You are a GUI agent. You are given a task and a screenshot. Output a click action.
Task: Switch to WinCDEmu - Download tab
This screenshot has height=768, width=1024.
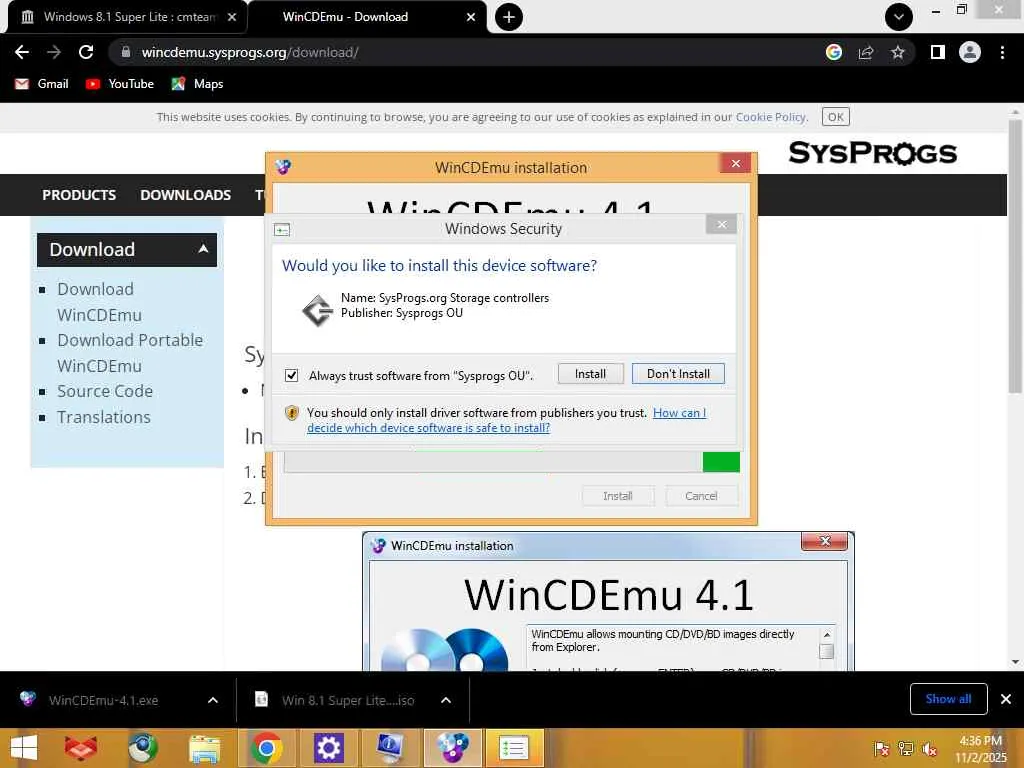(x=367, y=17)
